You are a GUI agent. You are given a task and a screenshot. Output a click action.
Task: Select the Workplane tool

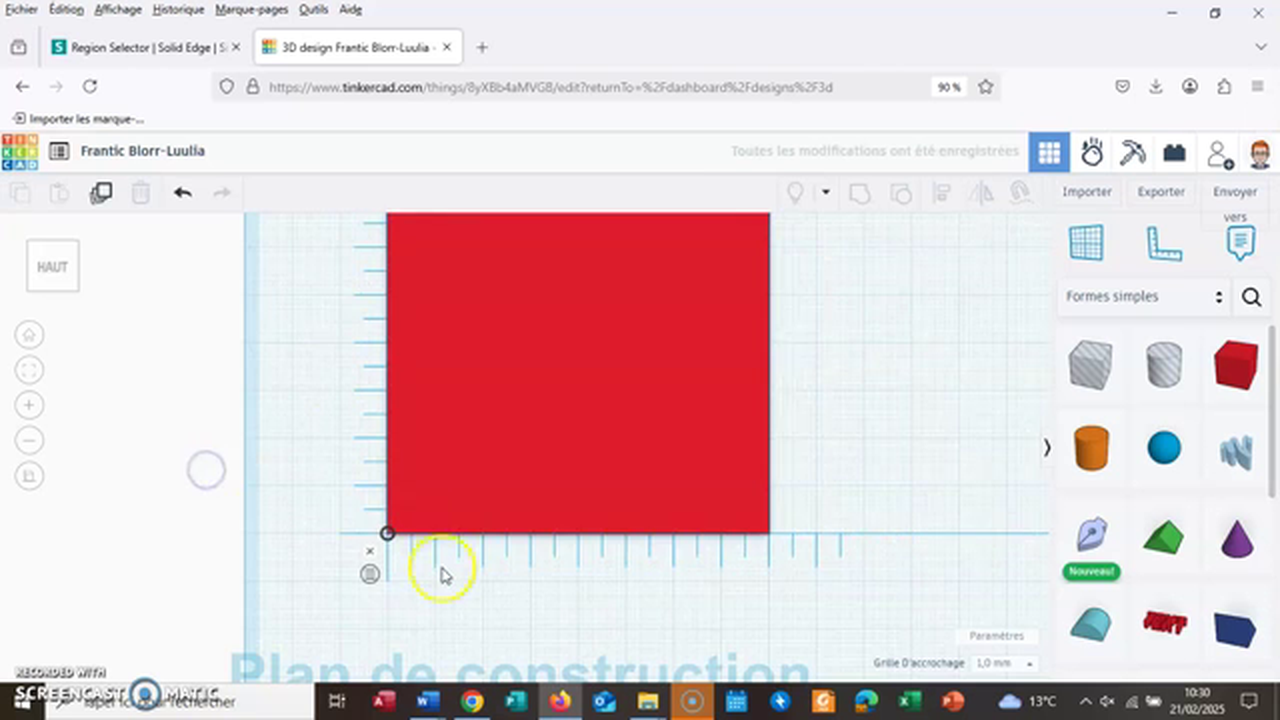(x=1086, y=242)
